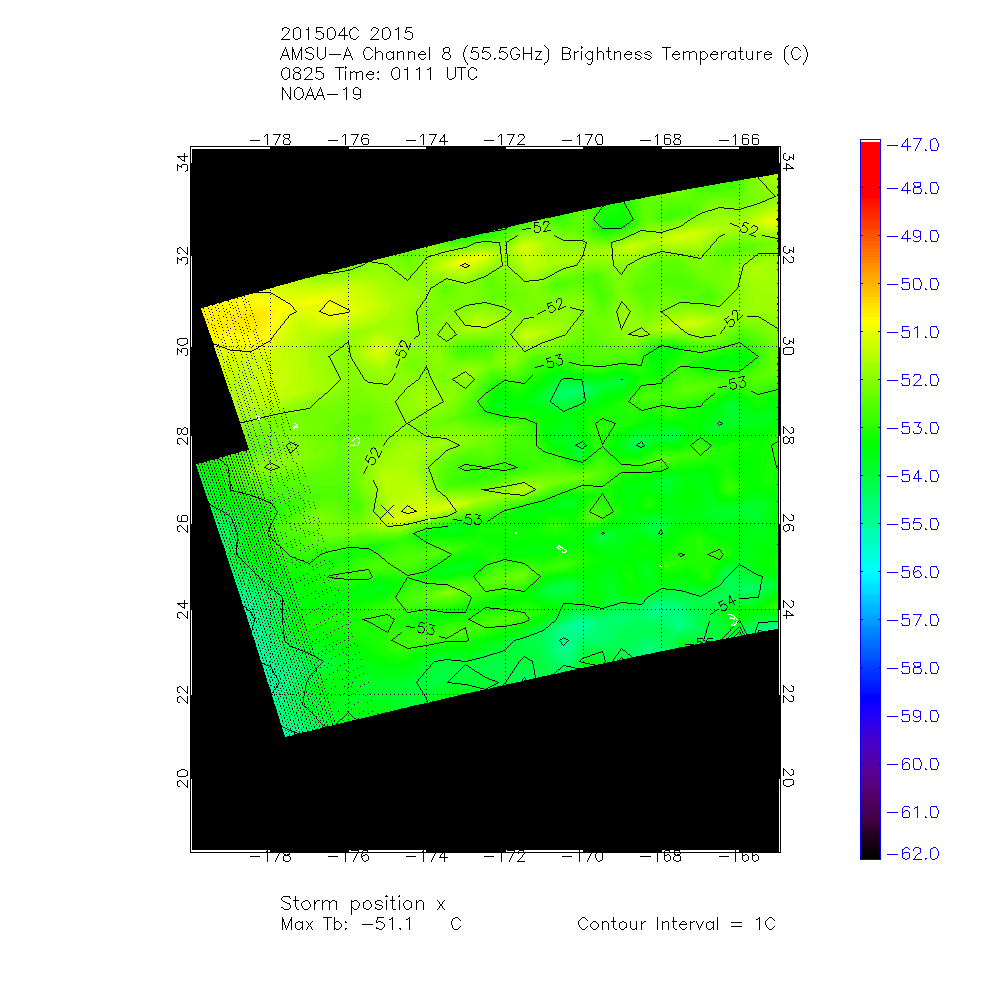Image resolution: width=1000 pixels, height=1000 pixels.
Task: Click the "-61.0" colorbar label
Action: coord(913,812)
